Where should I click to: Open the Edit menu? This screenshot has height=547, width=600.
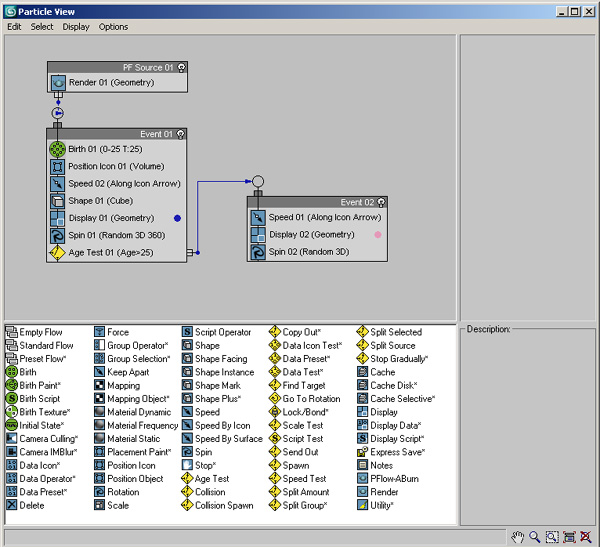[x=14, y=27]
